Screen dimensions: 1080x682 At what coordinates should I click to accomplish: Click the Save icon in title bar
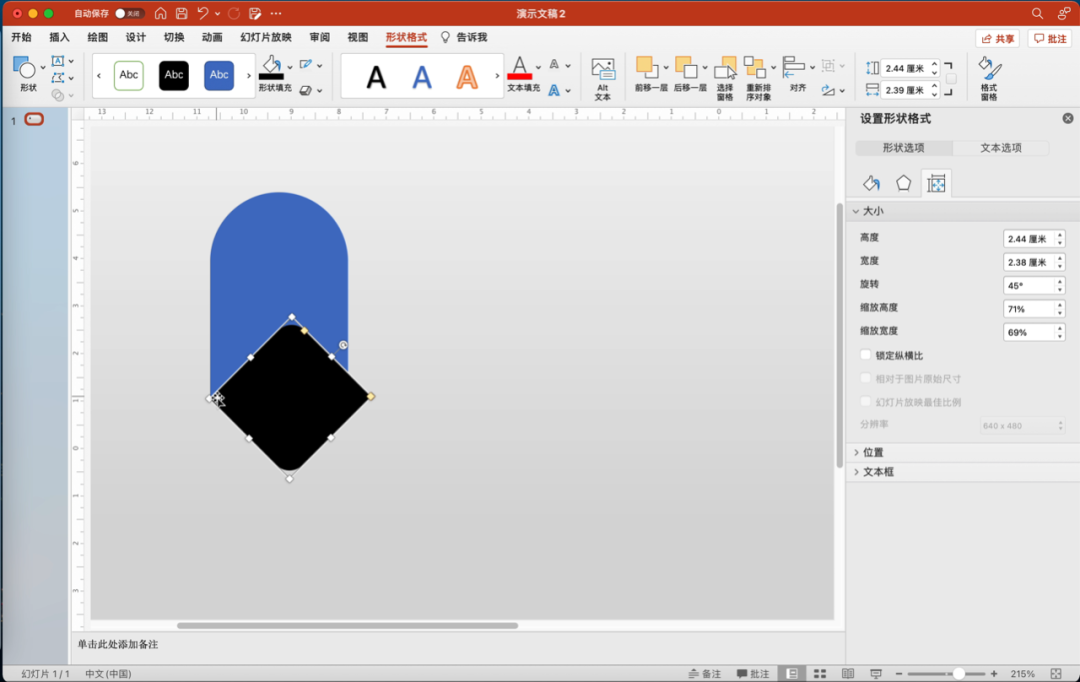(x=182, y=13)
